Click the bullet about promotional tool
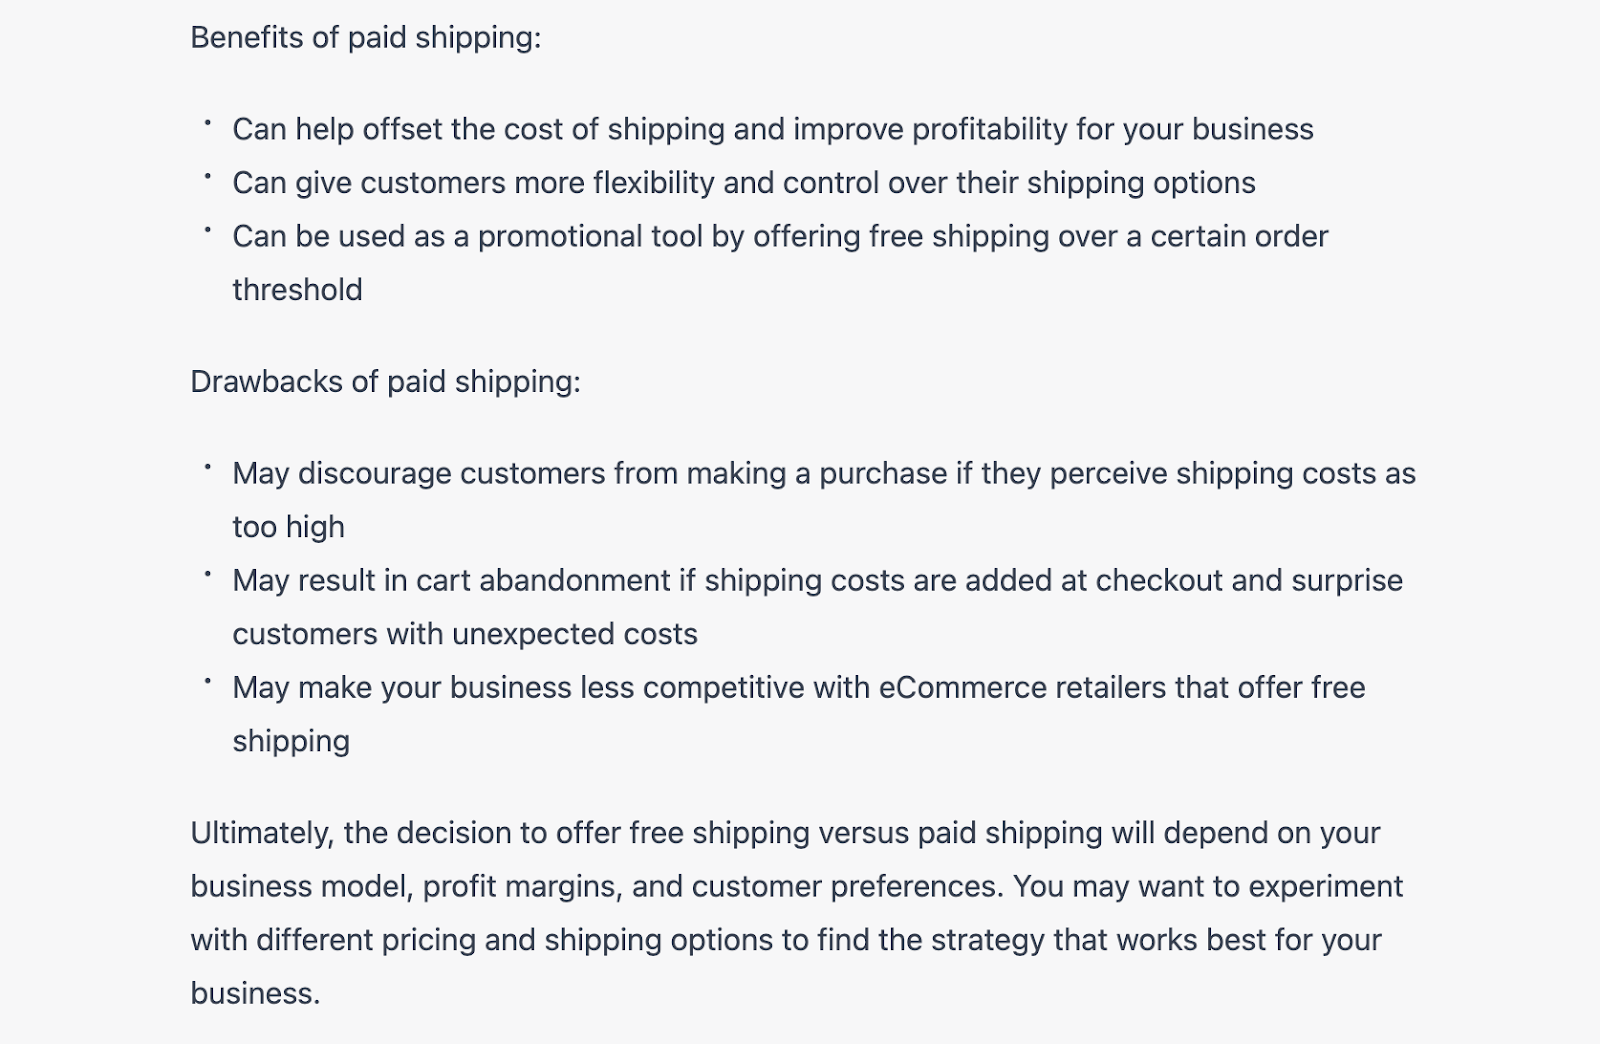 click(780, 263)
